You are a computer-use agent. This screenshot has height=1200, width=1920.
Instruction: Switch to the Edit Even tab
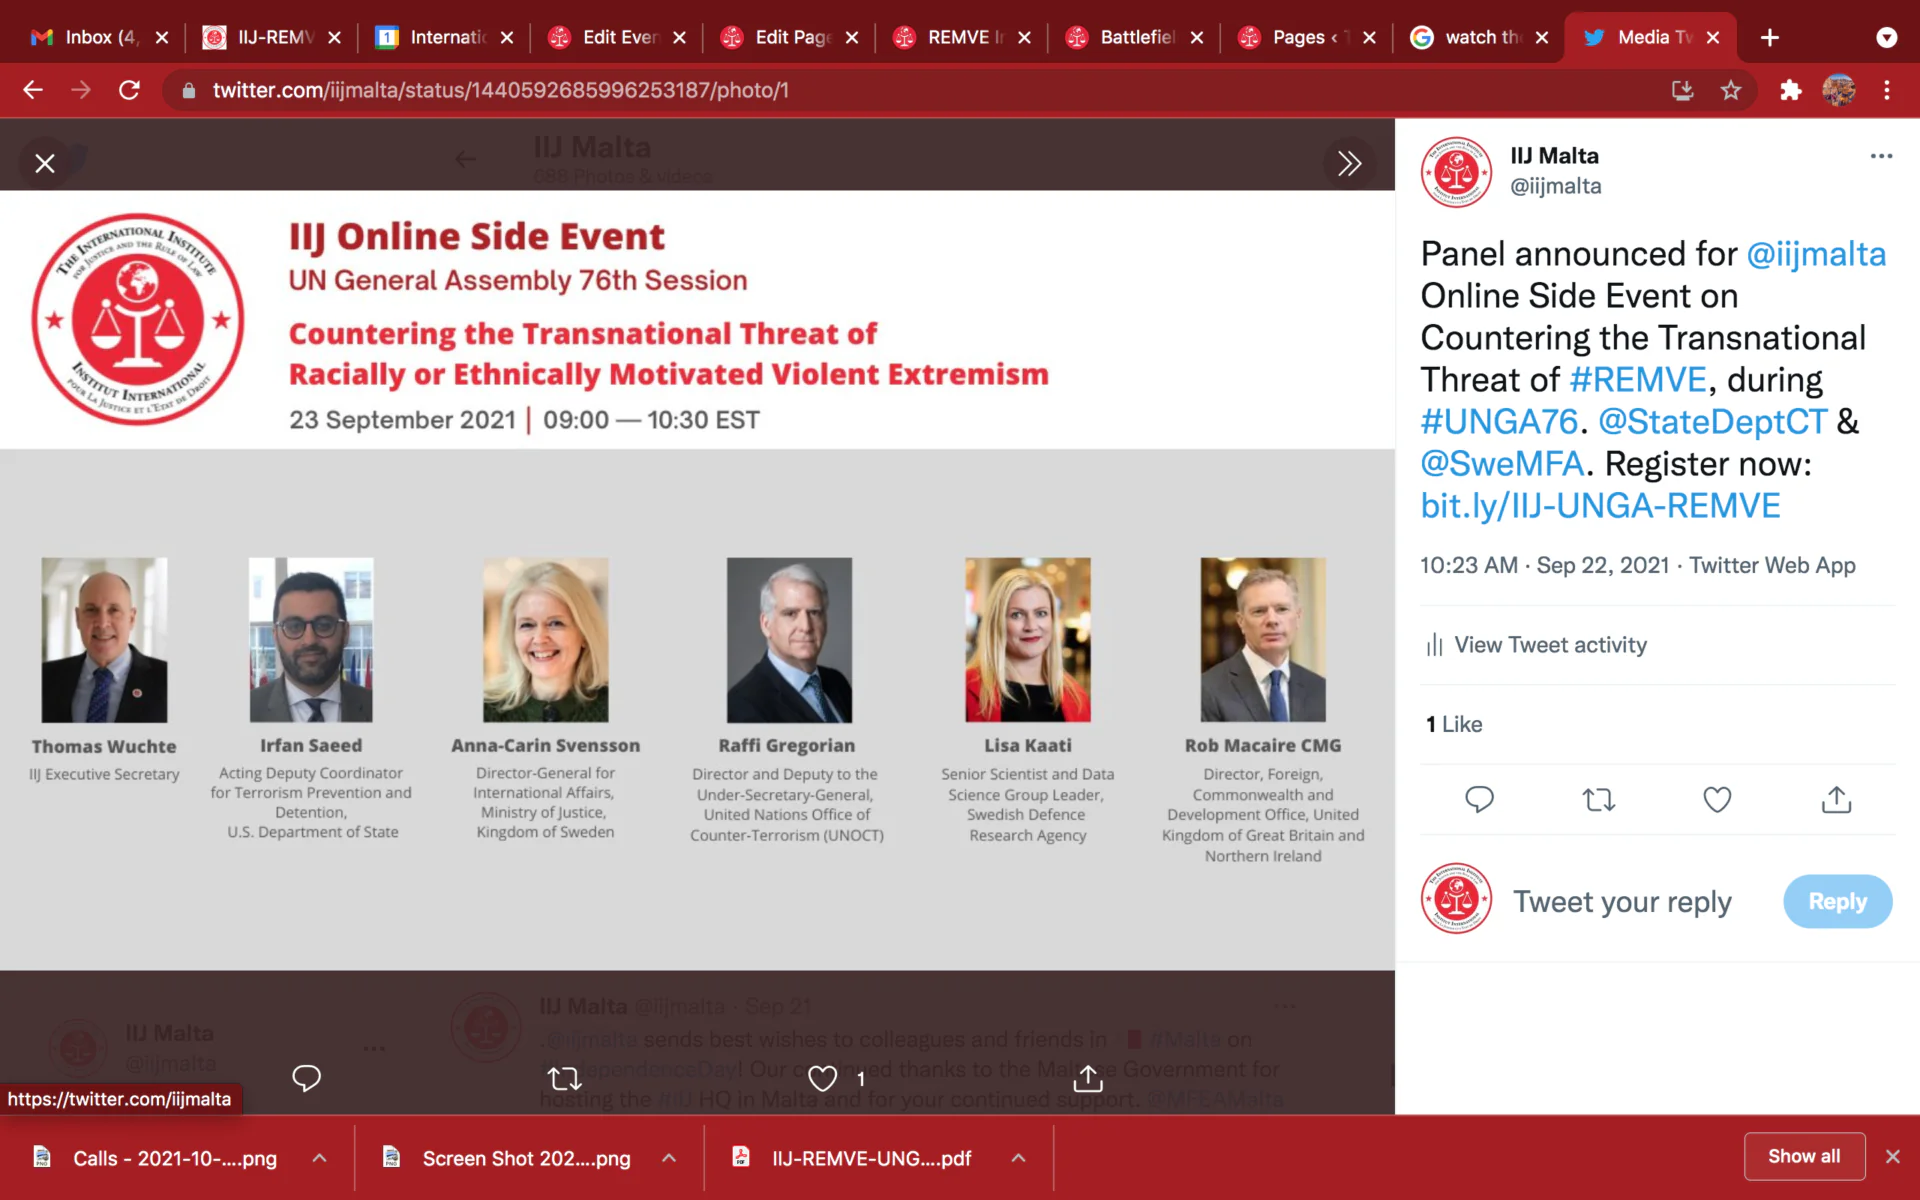617,37
